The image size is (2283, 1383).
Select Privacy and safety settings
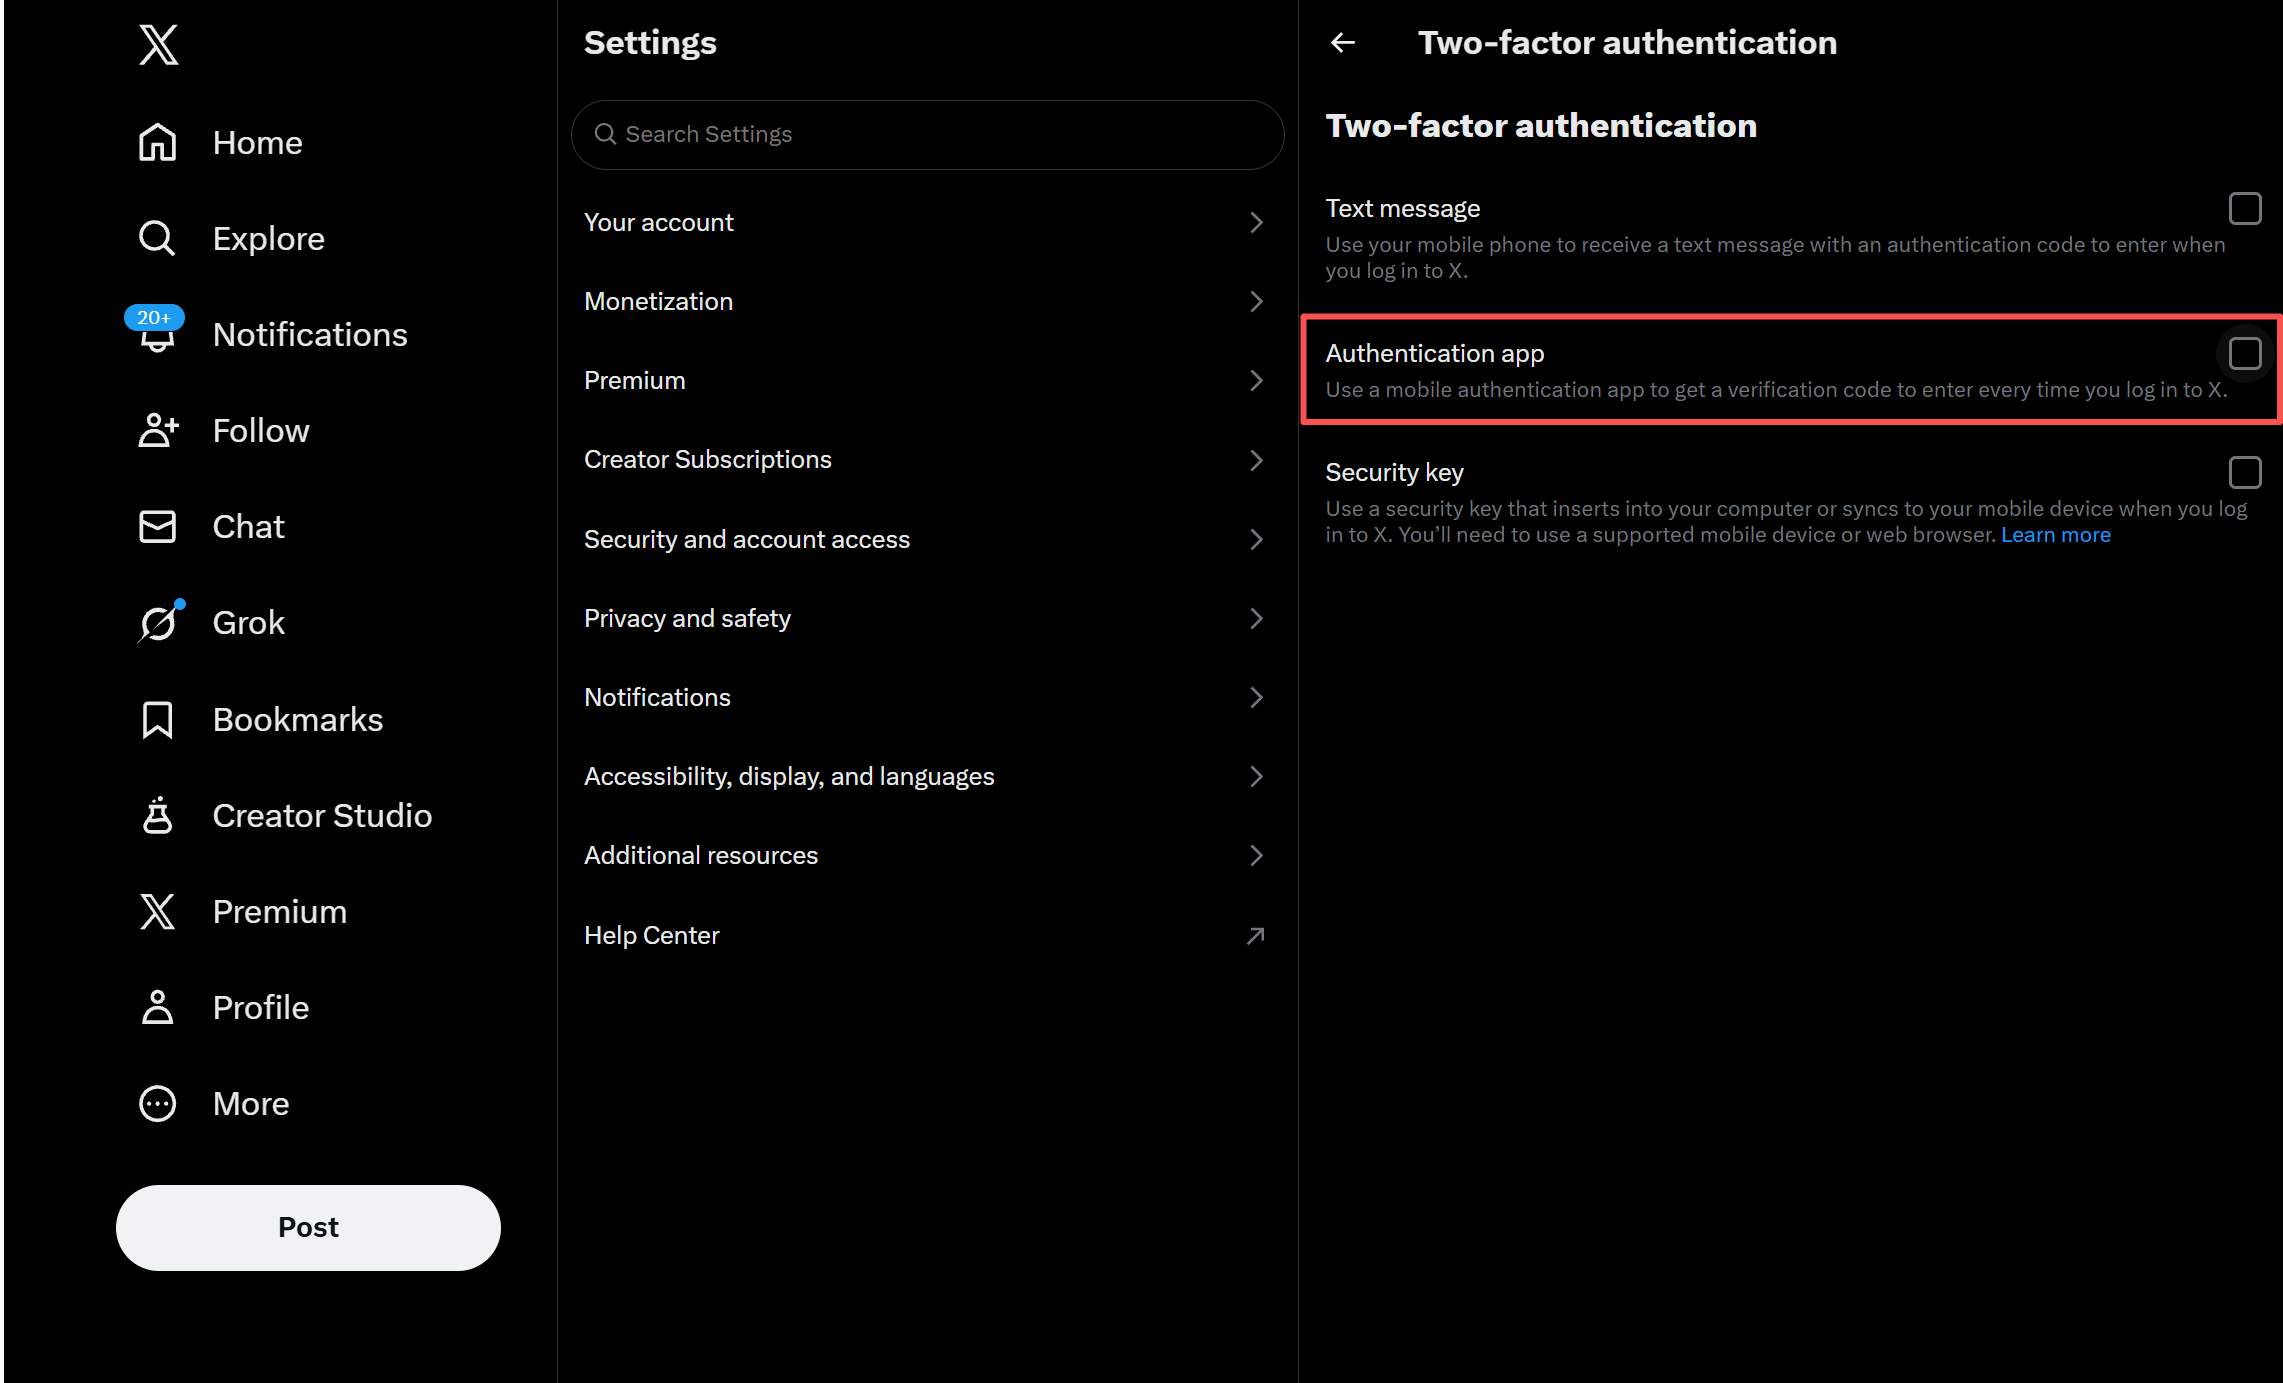pos(927,618)
